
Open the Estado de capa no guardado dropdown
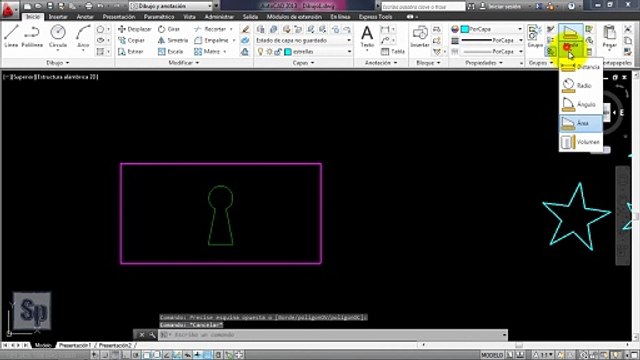tap(303, 40)
